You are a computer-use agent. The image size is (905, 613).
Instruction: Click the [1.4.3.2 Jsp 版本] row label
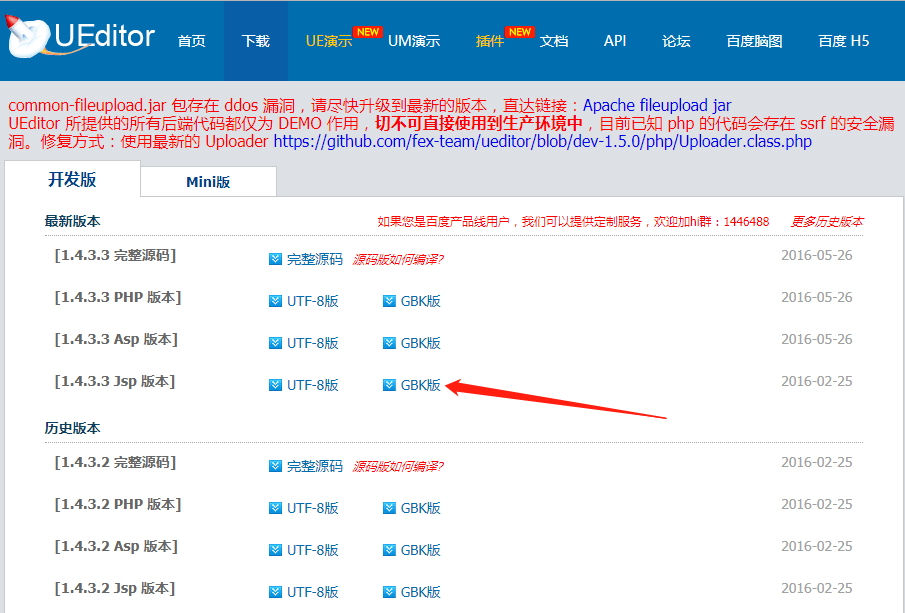pos(115,588)
